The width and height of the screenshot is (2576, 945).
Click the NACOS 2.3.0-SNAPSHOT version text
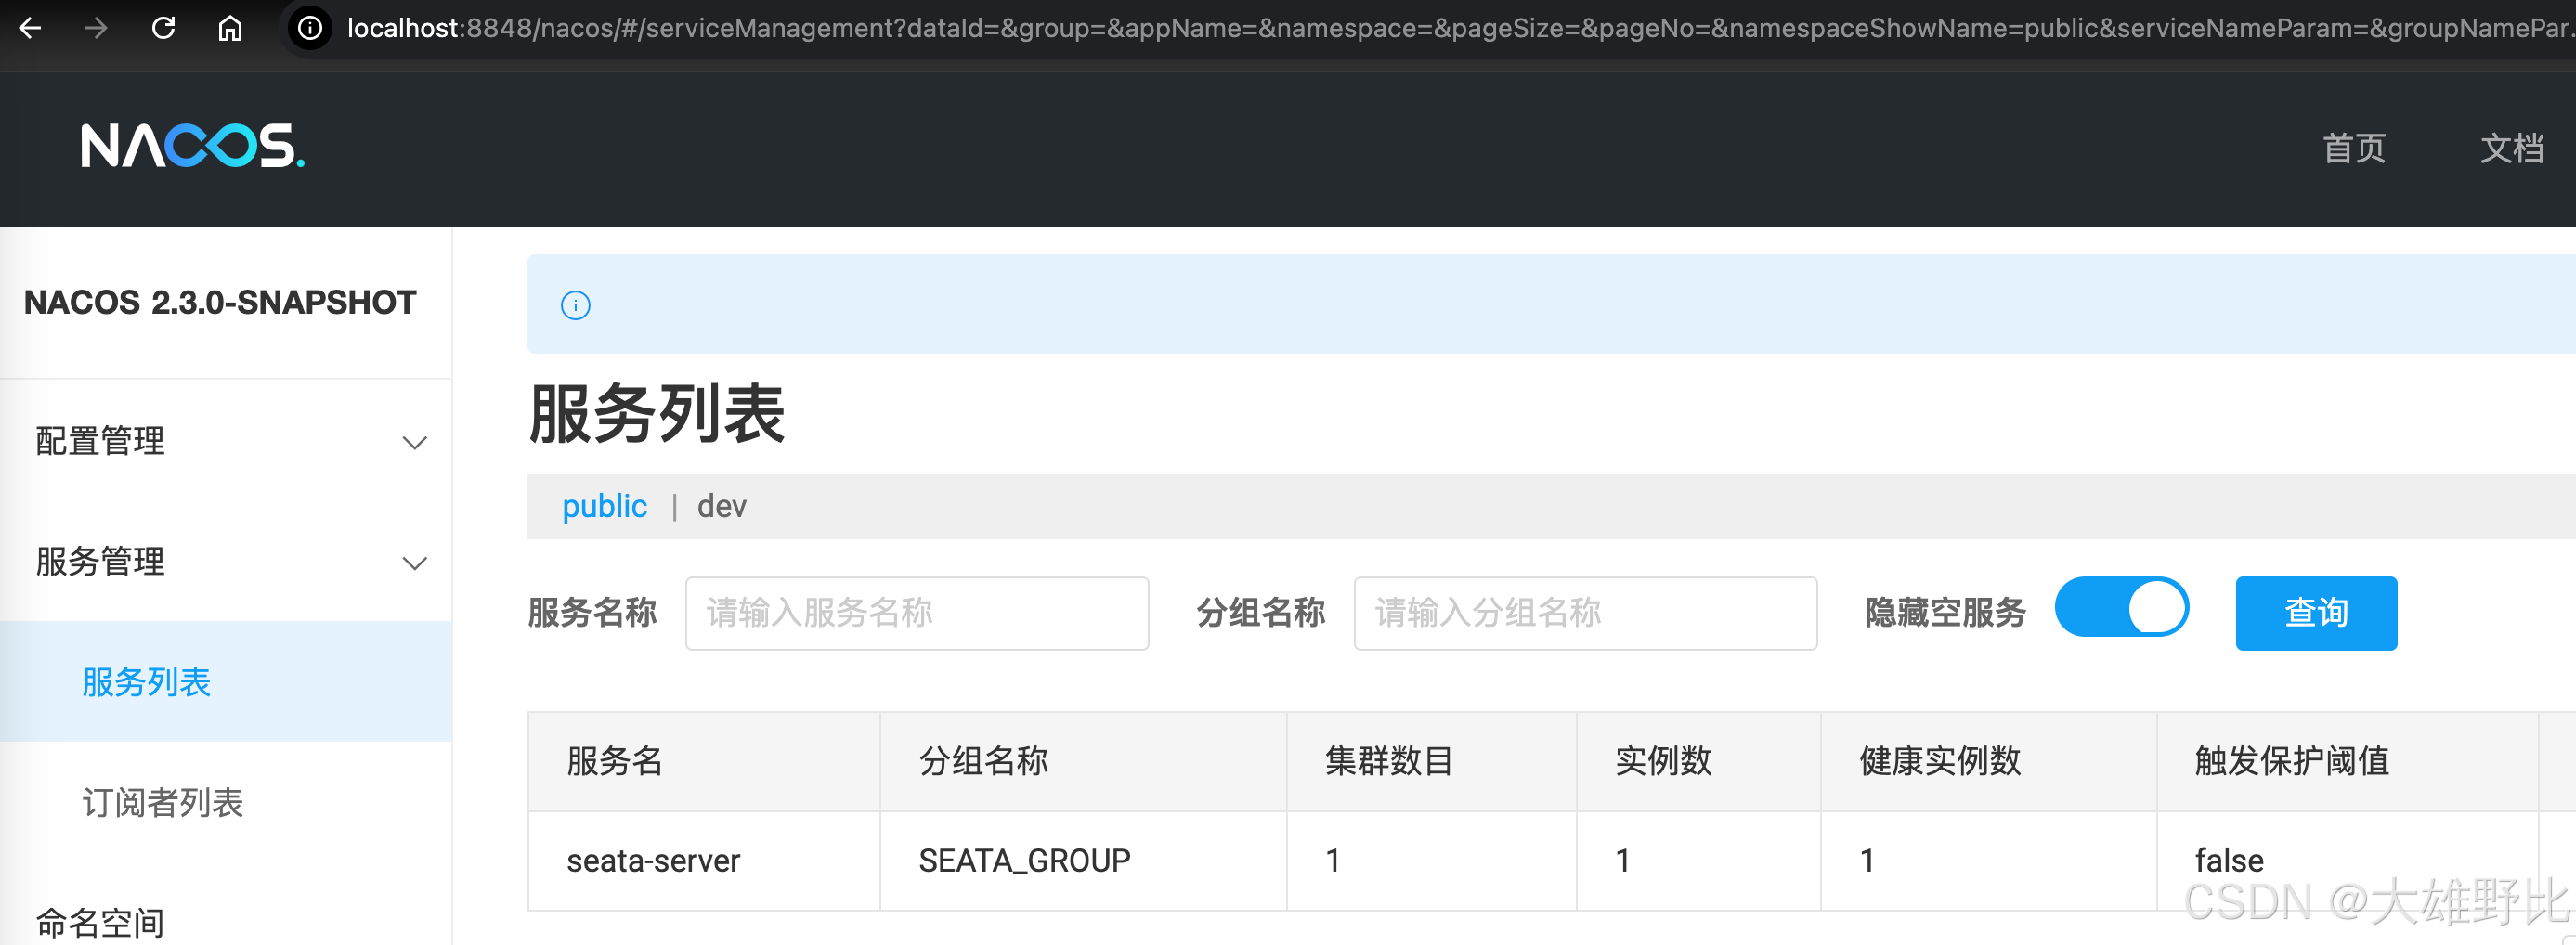point(219,302)
